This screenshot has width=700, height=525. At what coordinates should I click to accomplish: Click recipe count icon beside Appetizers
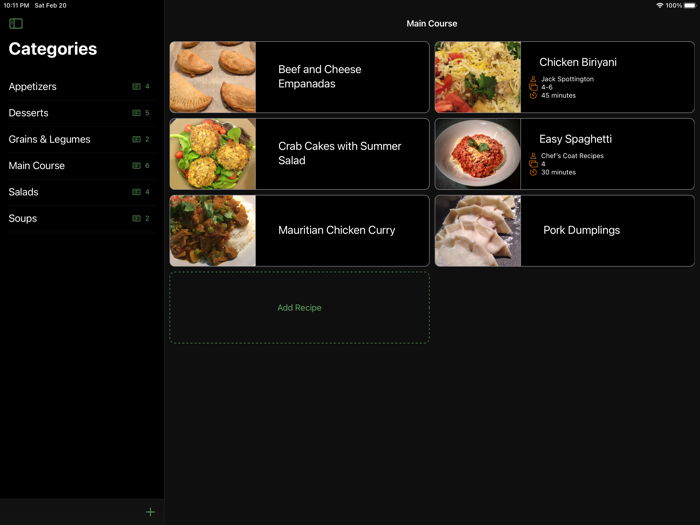pyautogui.click(x=137, y=87)
